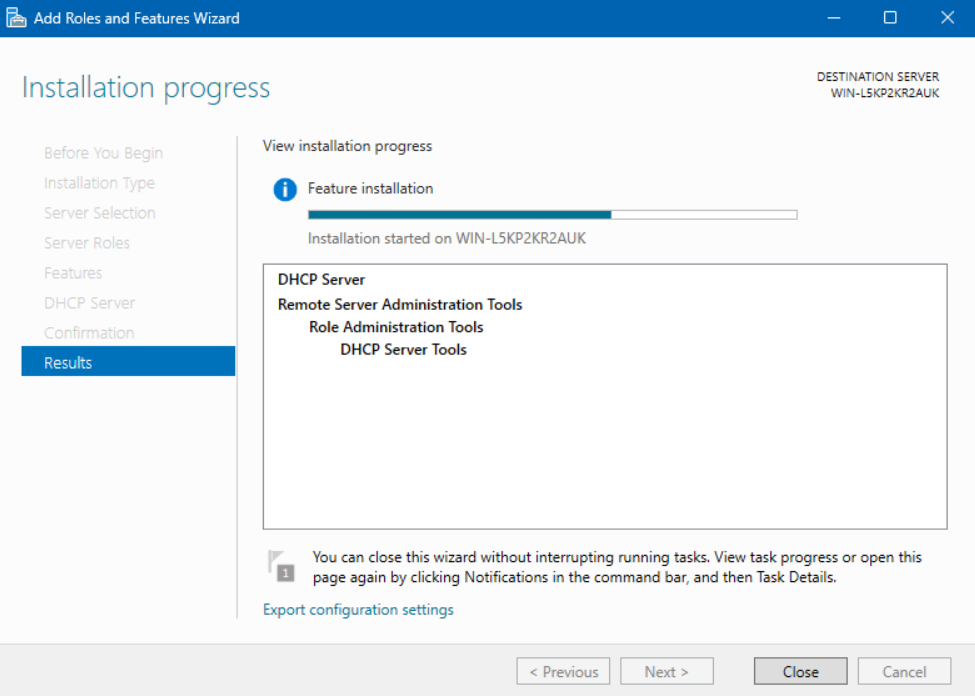Click the feature installation progress bar

coord(552,215)
